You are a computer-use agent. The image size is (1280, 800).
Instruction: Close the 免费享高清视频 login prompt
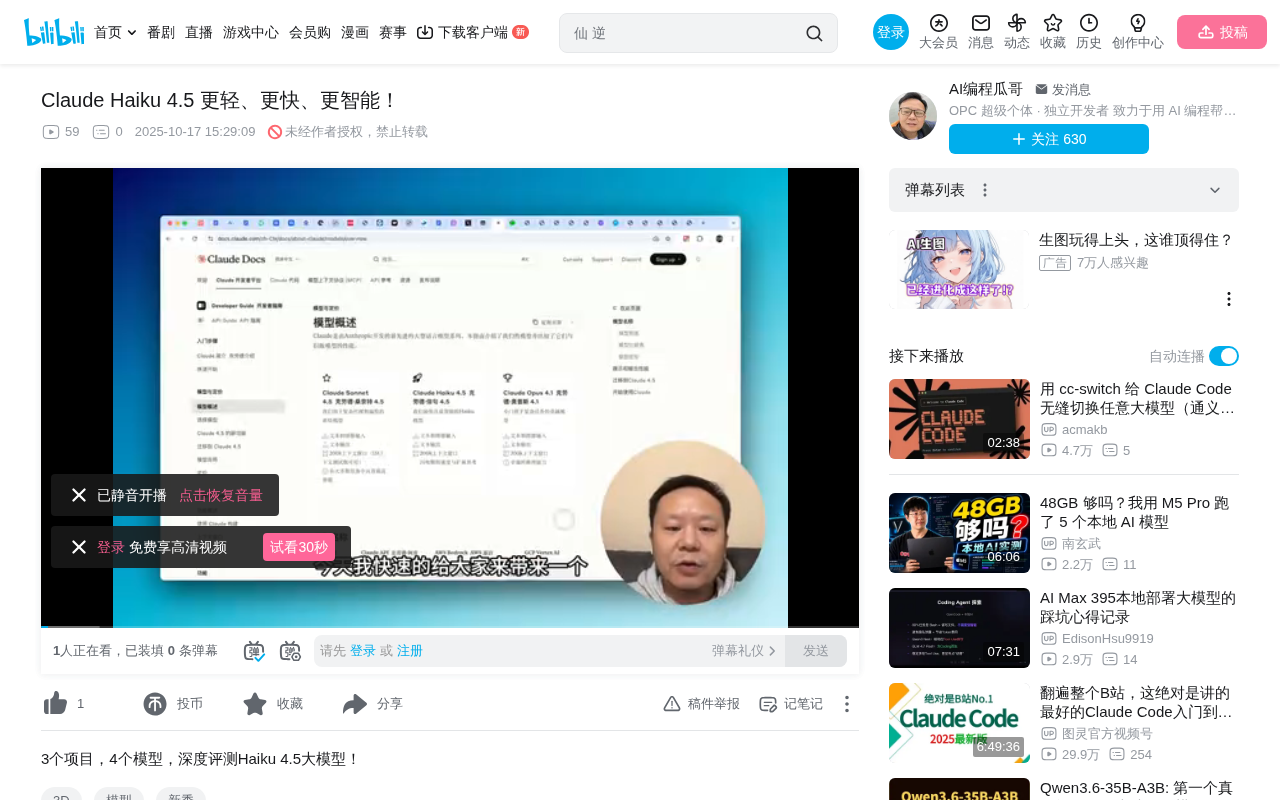[x=79, y=547]
